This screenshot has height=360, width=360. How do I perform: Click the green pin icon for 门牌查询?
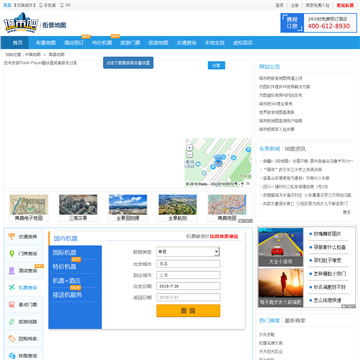[x=12, y=253]
